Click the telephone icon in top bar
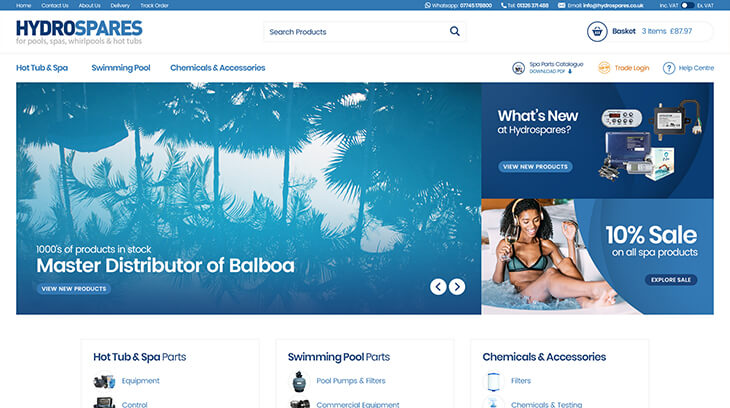 [x=504, y=5]
